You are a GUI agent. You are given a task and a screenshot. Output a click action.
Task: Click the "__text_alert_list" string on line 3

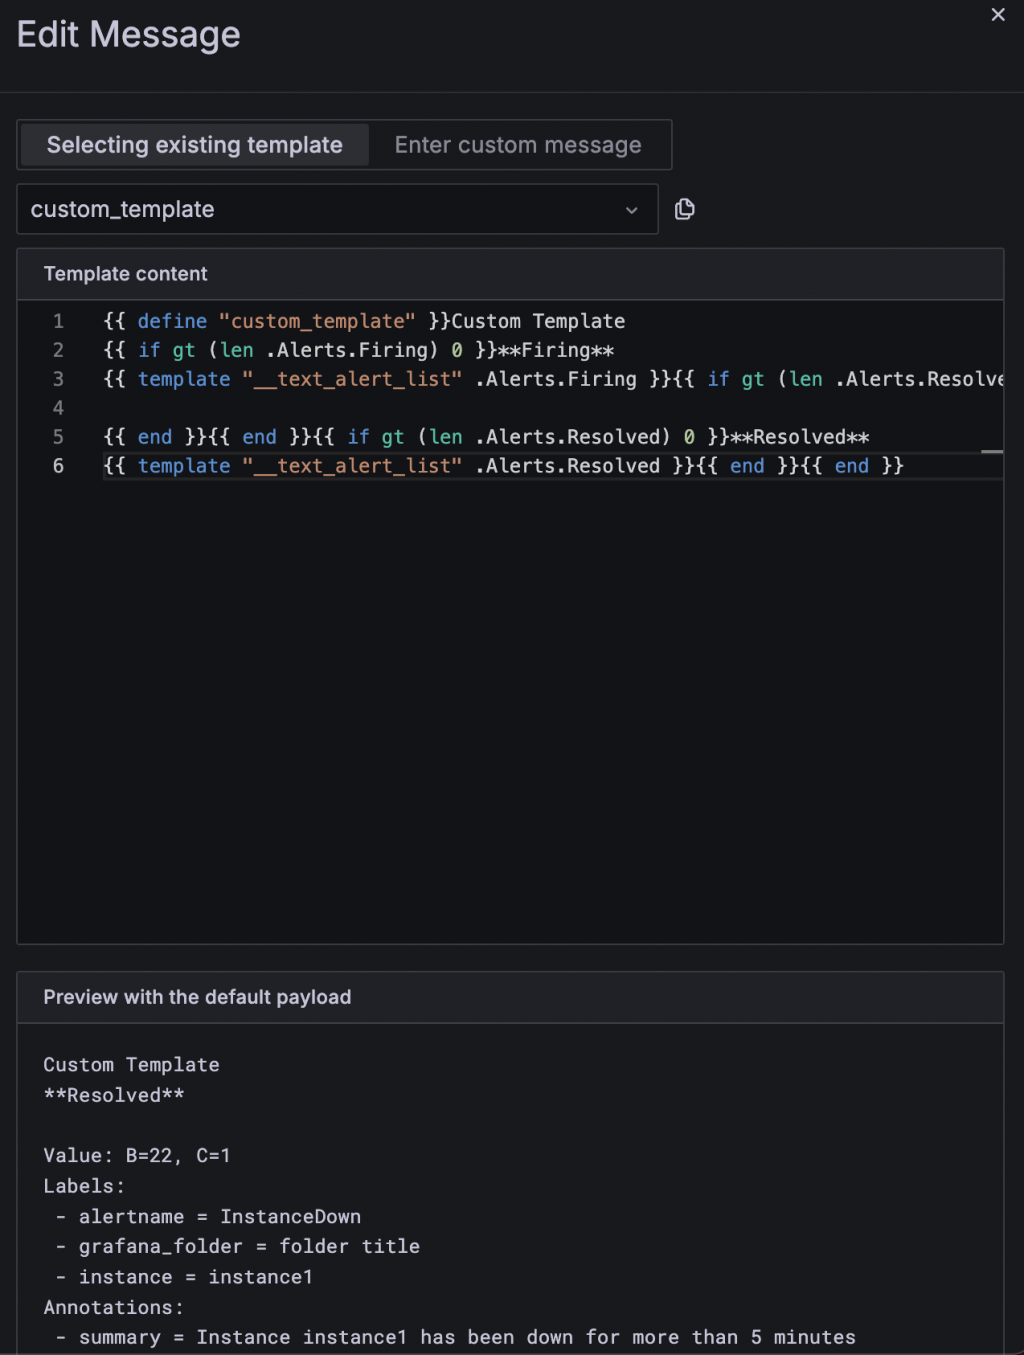[352, 379]
